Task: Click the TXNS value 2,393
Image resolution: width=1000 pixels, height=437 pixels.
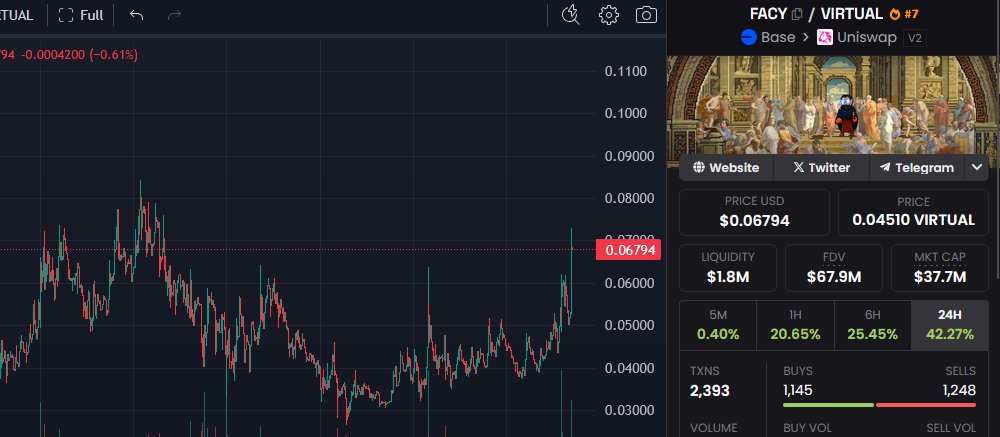Action: [710, 390]
